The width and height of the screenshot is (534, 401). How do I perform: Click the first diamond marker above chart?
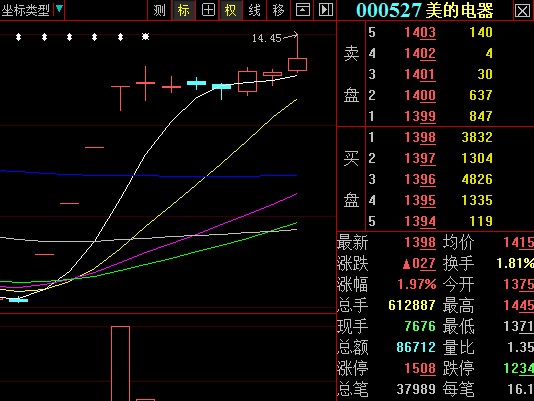19,37
